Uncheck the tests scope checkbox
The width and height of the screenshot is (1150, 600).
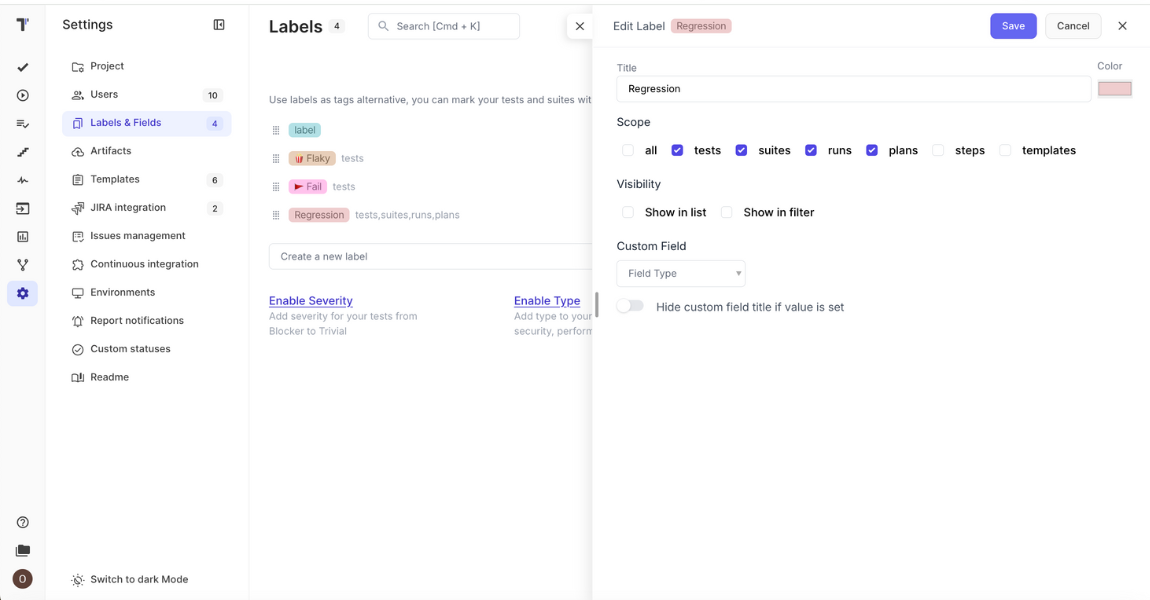tap(677, 150)
